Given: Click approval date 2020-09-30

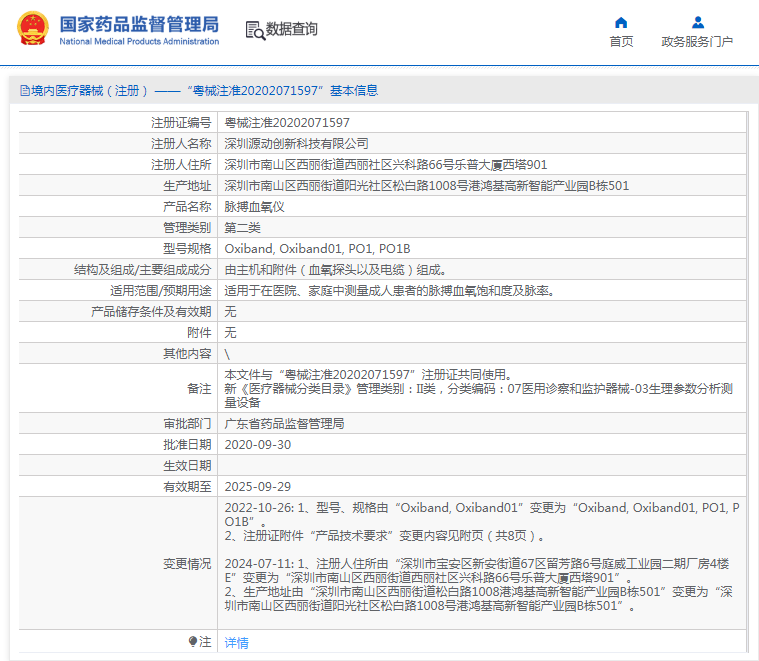Looking at the screenshot, I should pyautogui.click(x=258, y=445).
